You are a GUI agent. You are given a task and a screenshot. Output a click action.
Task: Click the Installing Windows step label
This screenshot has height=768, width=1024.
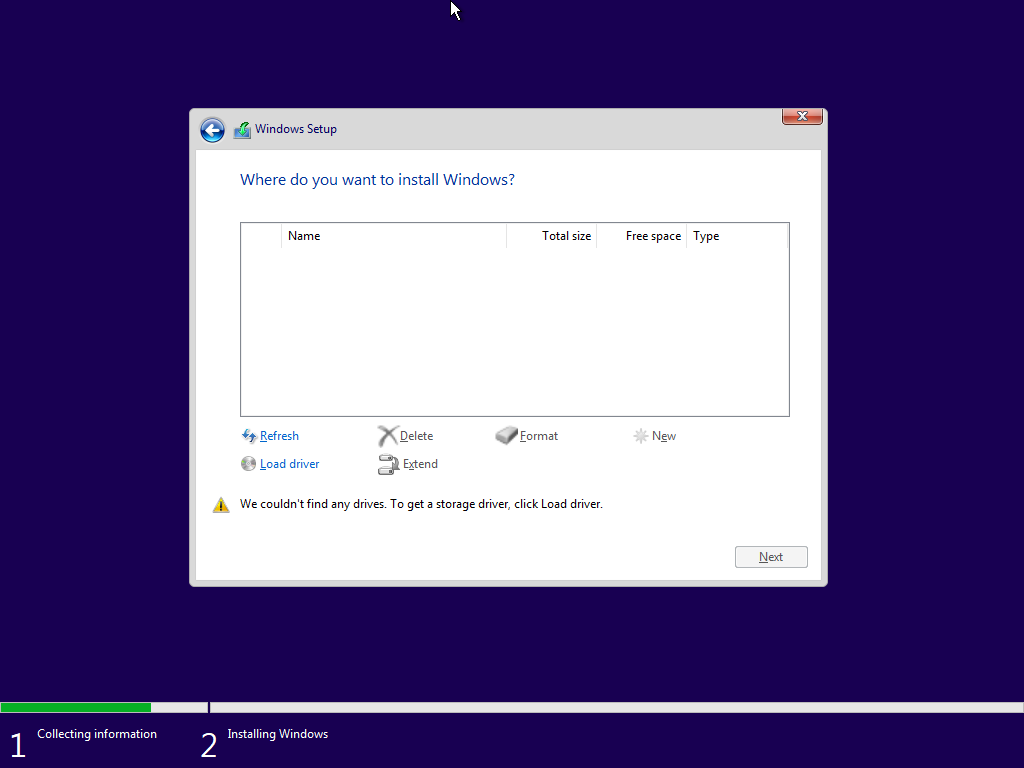277,734
